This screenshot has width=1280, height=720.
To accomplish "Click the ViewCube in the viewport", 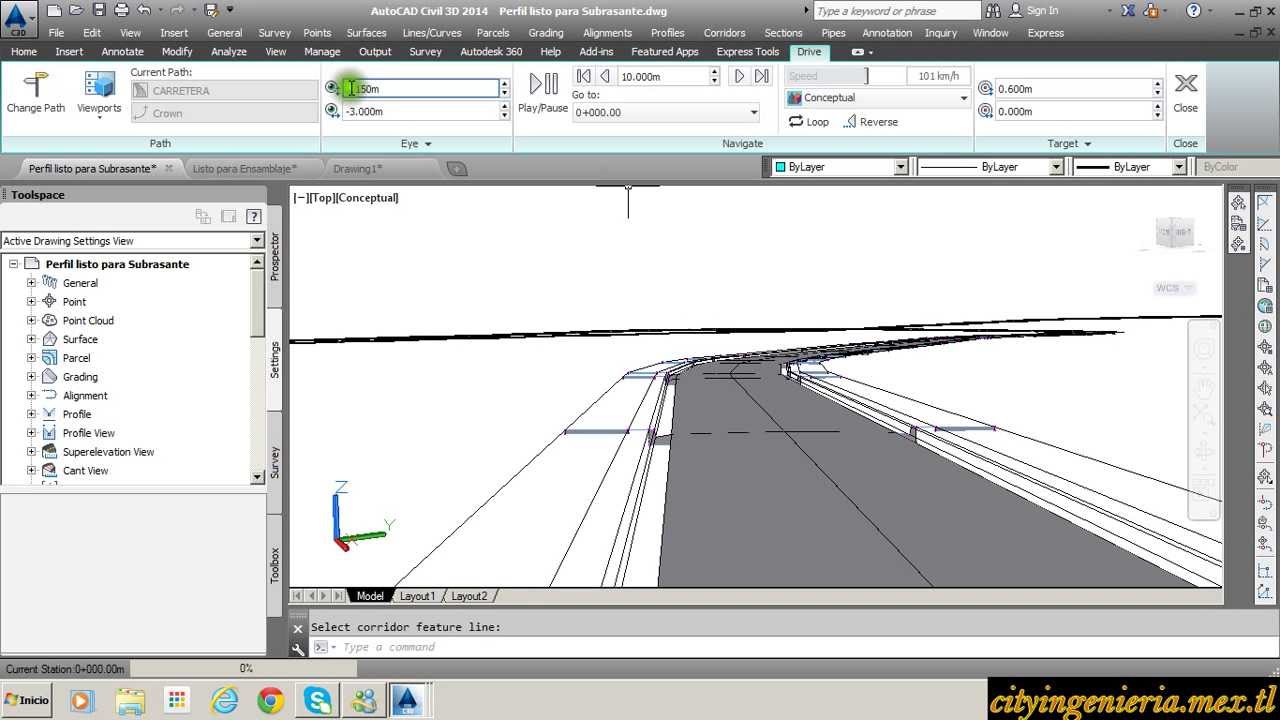I will [1174, 233].
